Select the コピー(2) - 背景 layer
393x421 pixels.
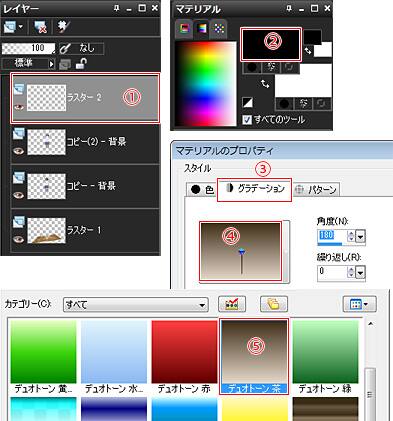(x=85, y=142)
